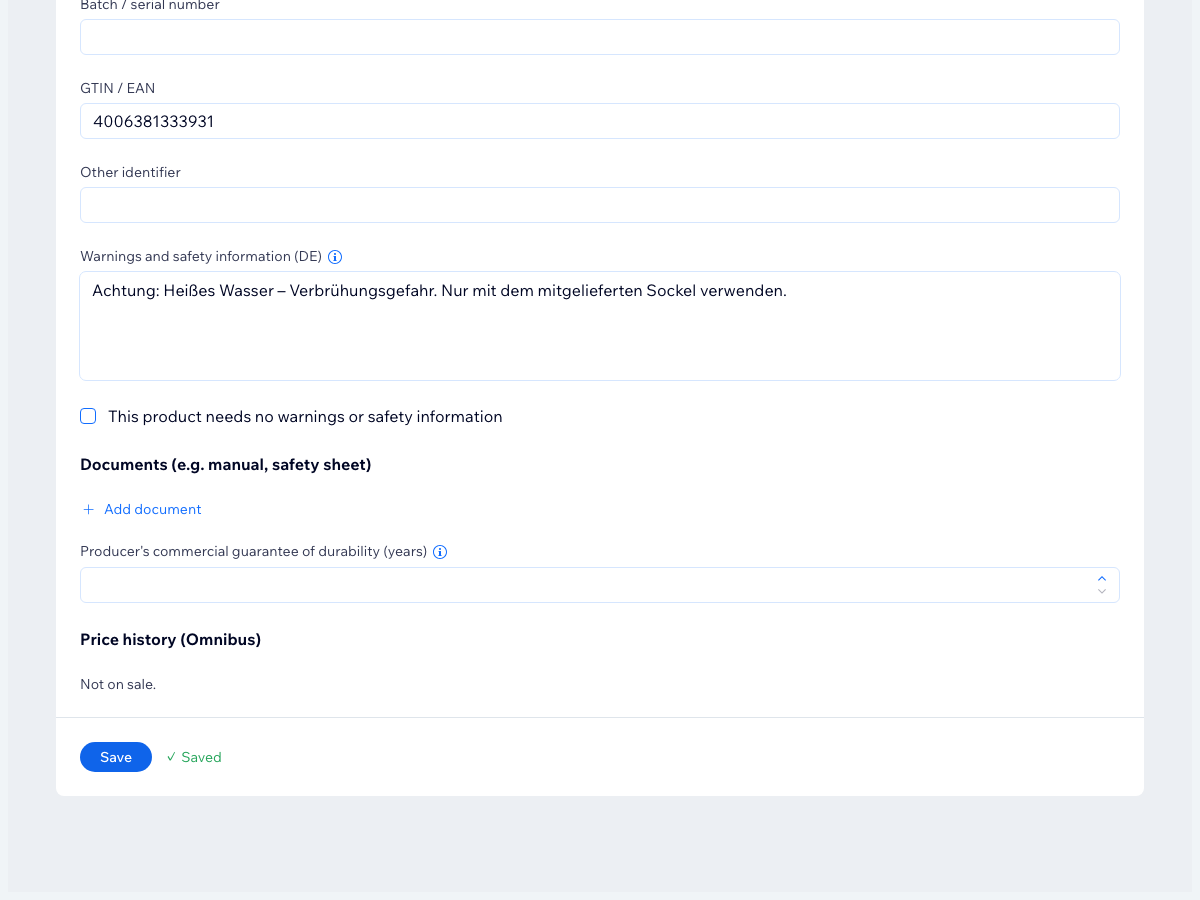Click the GTIN / EAN label
Viewport: 1200px width, 900px height.
tap(118, 88)
